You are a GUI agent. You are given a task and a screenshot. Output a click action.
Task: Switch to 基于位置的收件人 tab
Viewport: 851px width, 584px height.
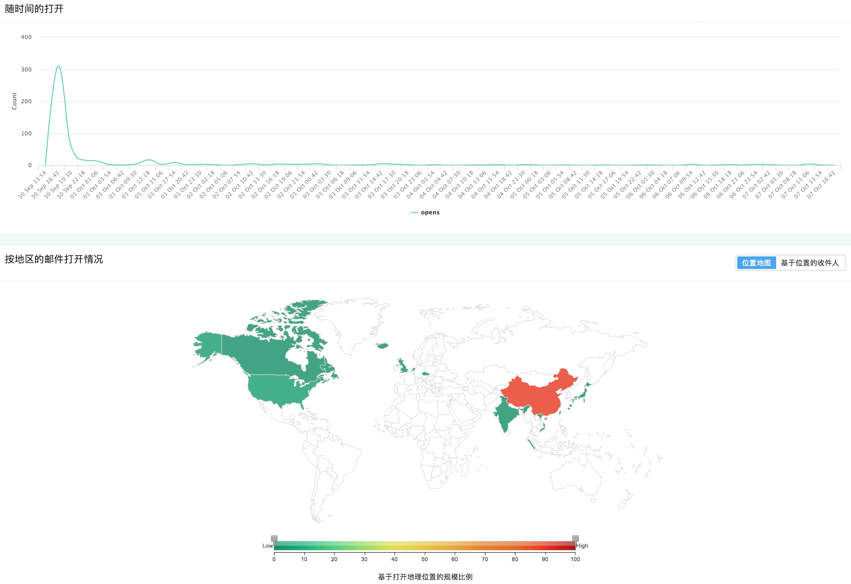click(810, 263)
